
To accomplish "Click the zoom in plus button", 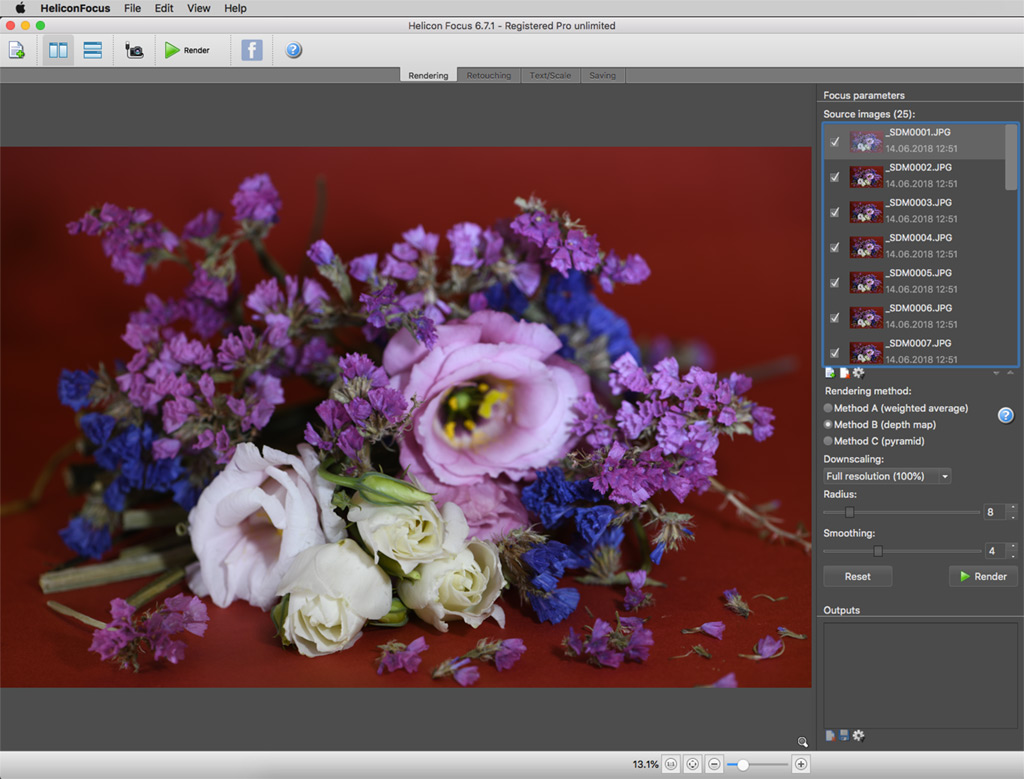I will point(800,764).
